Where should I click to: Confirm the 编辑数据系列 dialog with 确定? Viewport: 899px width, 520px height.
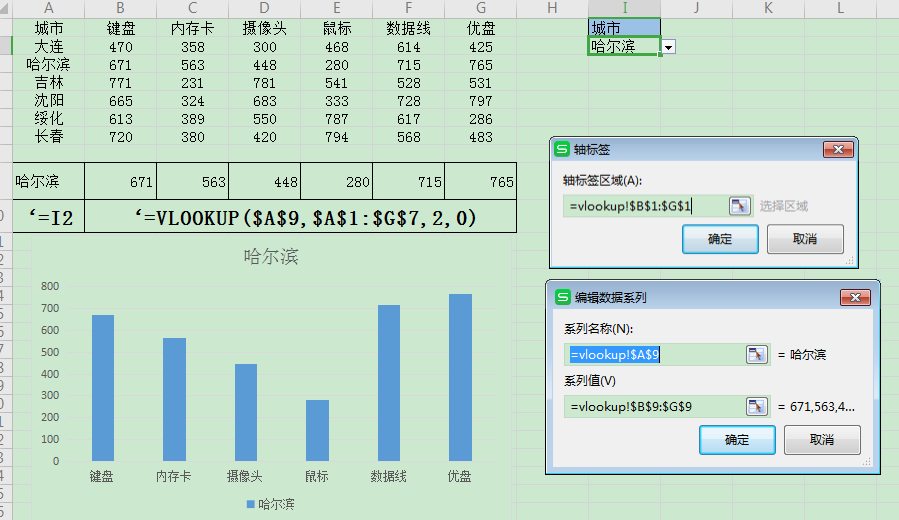pos(737,440)
